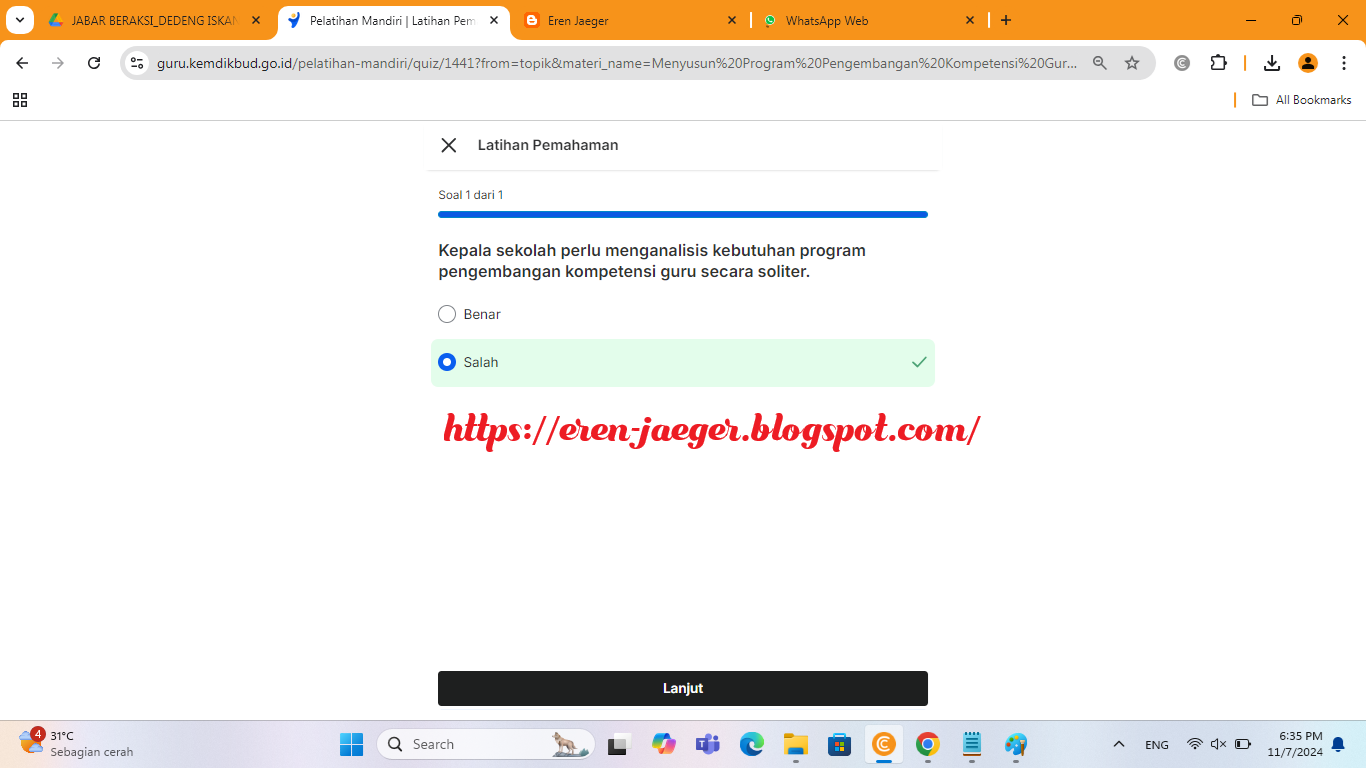Open Wi-Fi network settings icon
This screenshot has height=768, width=1366.
click(1194, 744)
